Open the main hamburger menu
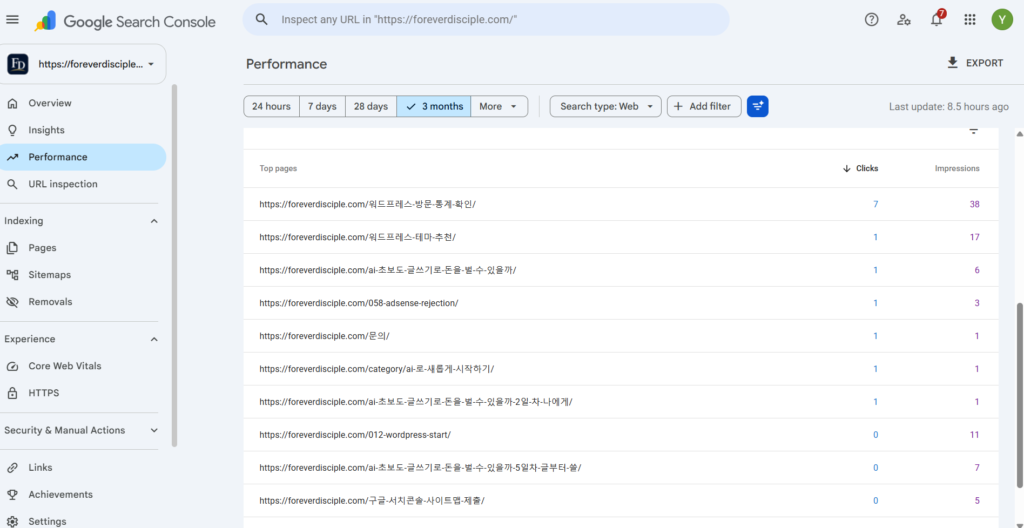 pyautogui.click(x=12, y=20)
